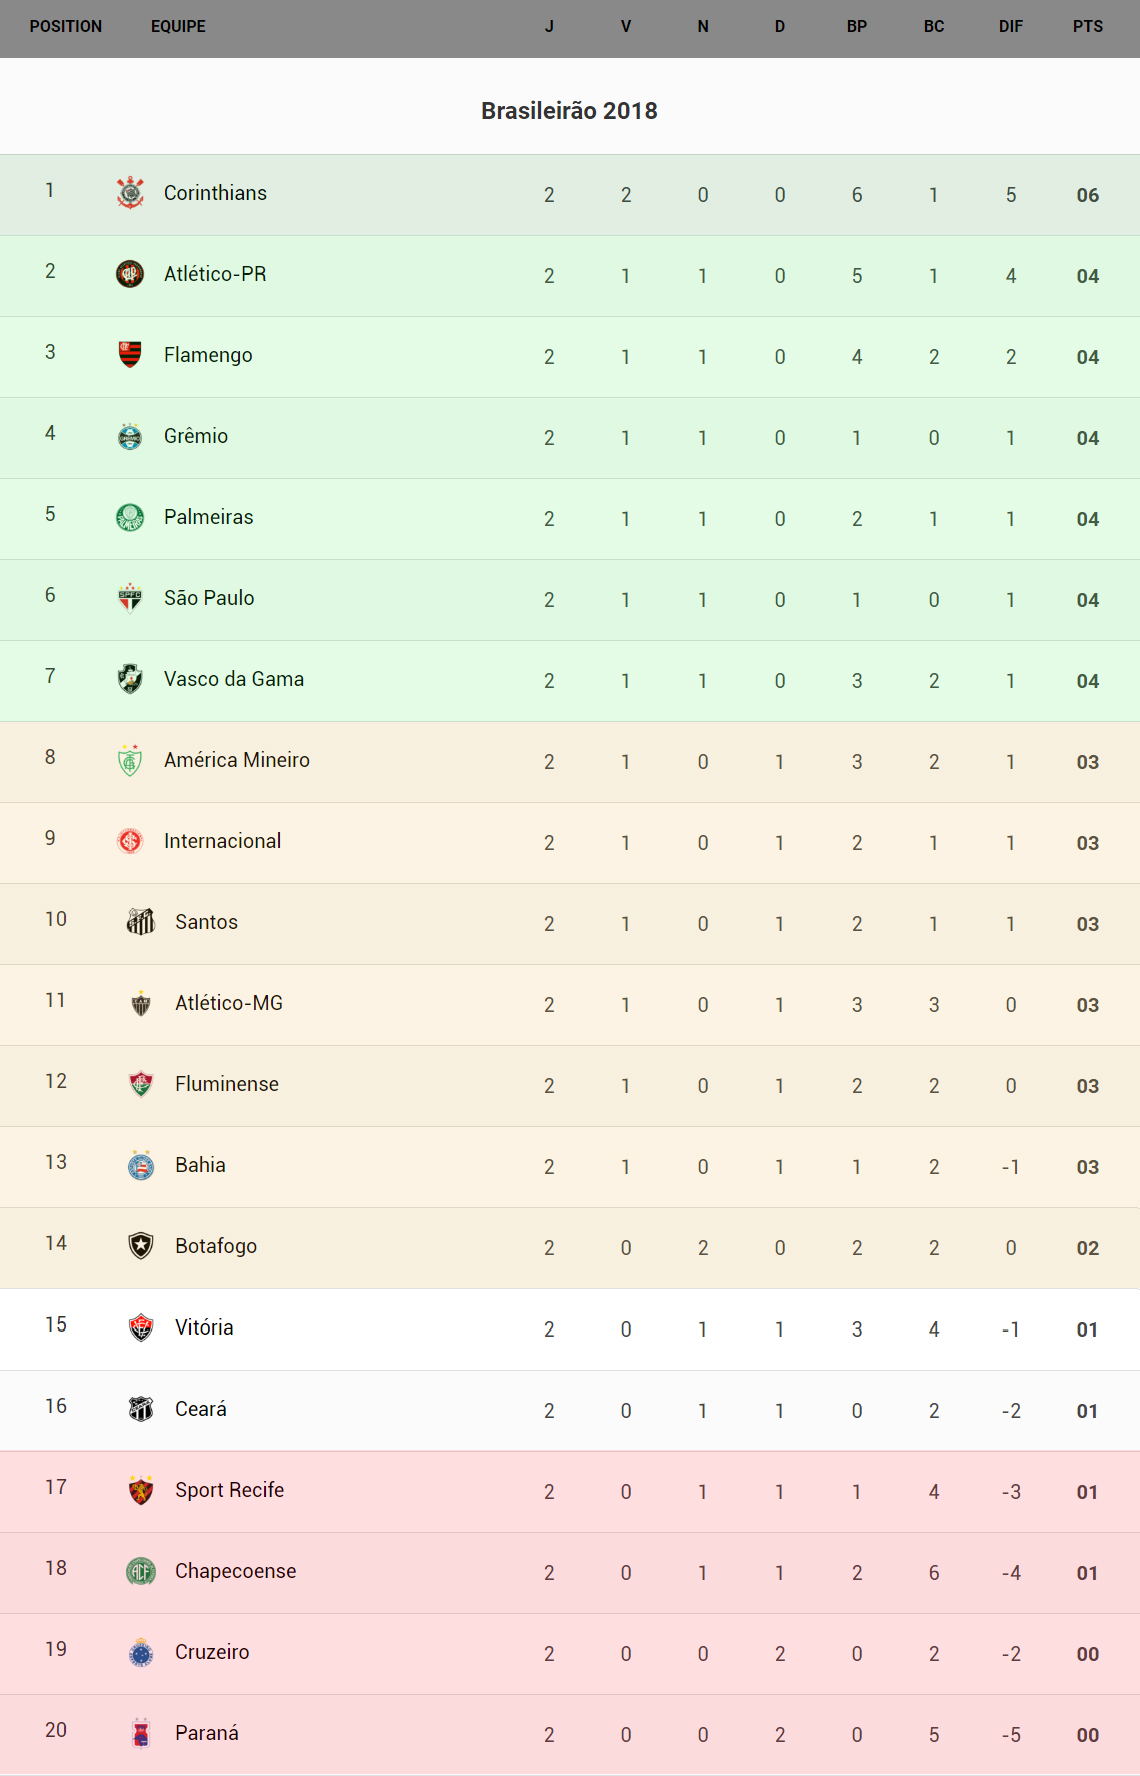This screenshot has width=1140, height=1776.
Task: Click the Flamengo club crest icon
Action: pyautogui.click(x=130, y=355)
